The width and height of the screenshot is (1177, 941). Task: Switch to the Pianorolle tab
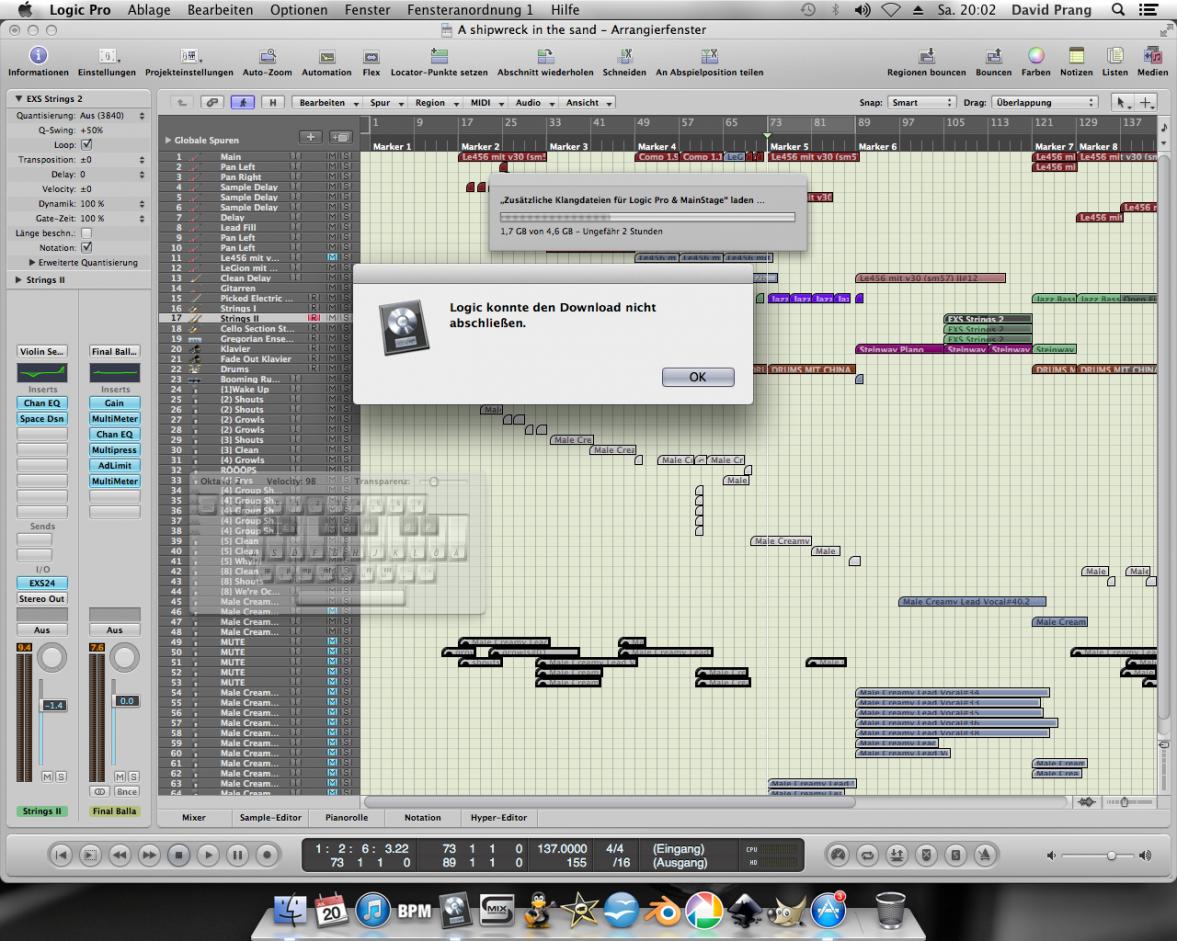[x=346, y=817]
